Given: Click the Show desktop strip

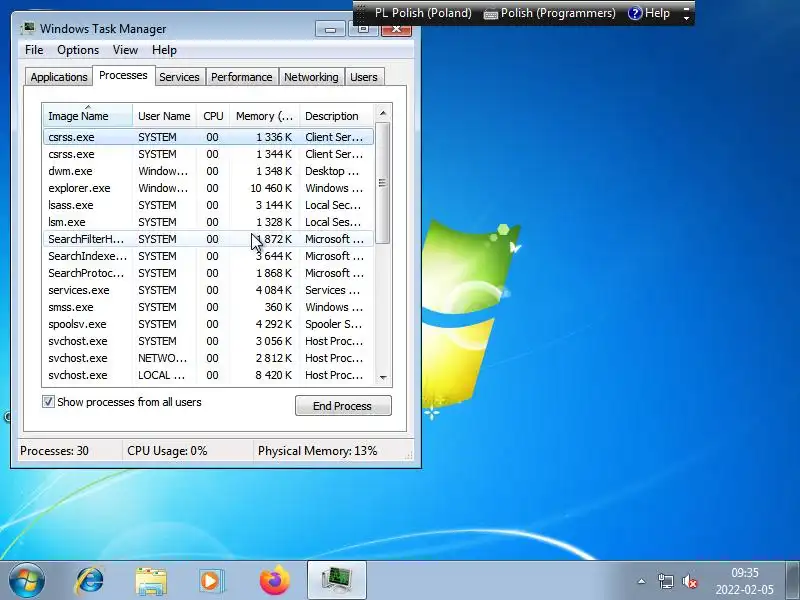Looking at the screenshot, I should tap(793, 580).
